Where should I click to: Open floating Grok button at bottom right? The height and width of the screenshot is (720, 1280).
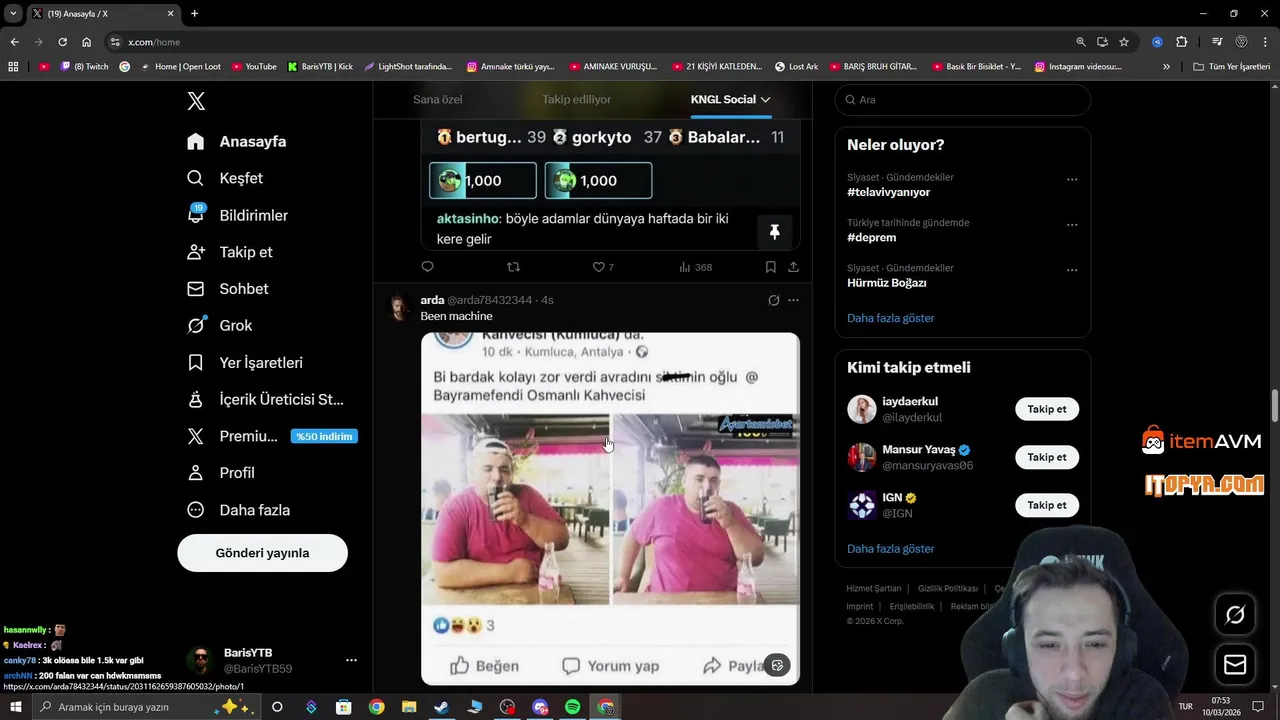tap(1235, 615)
